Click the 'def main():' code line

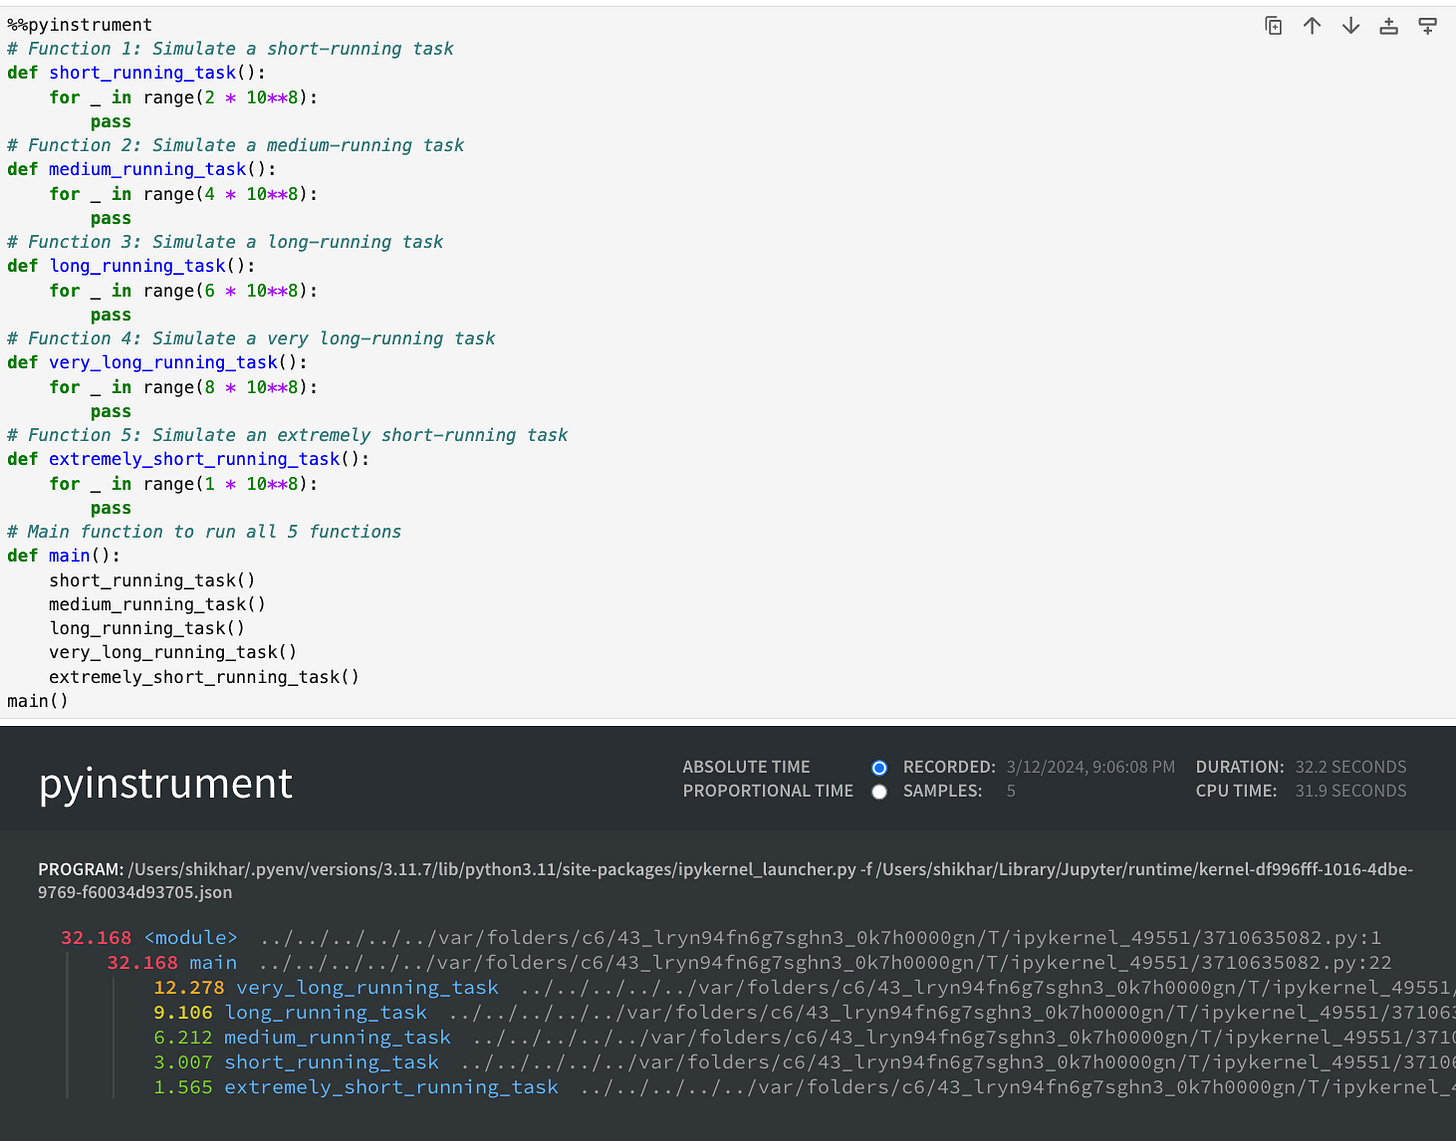64,556
